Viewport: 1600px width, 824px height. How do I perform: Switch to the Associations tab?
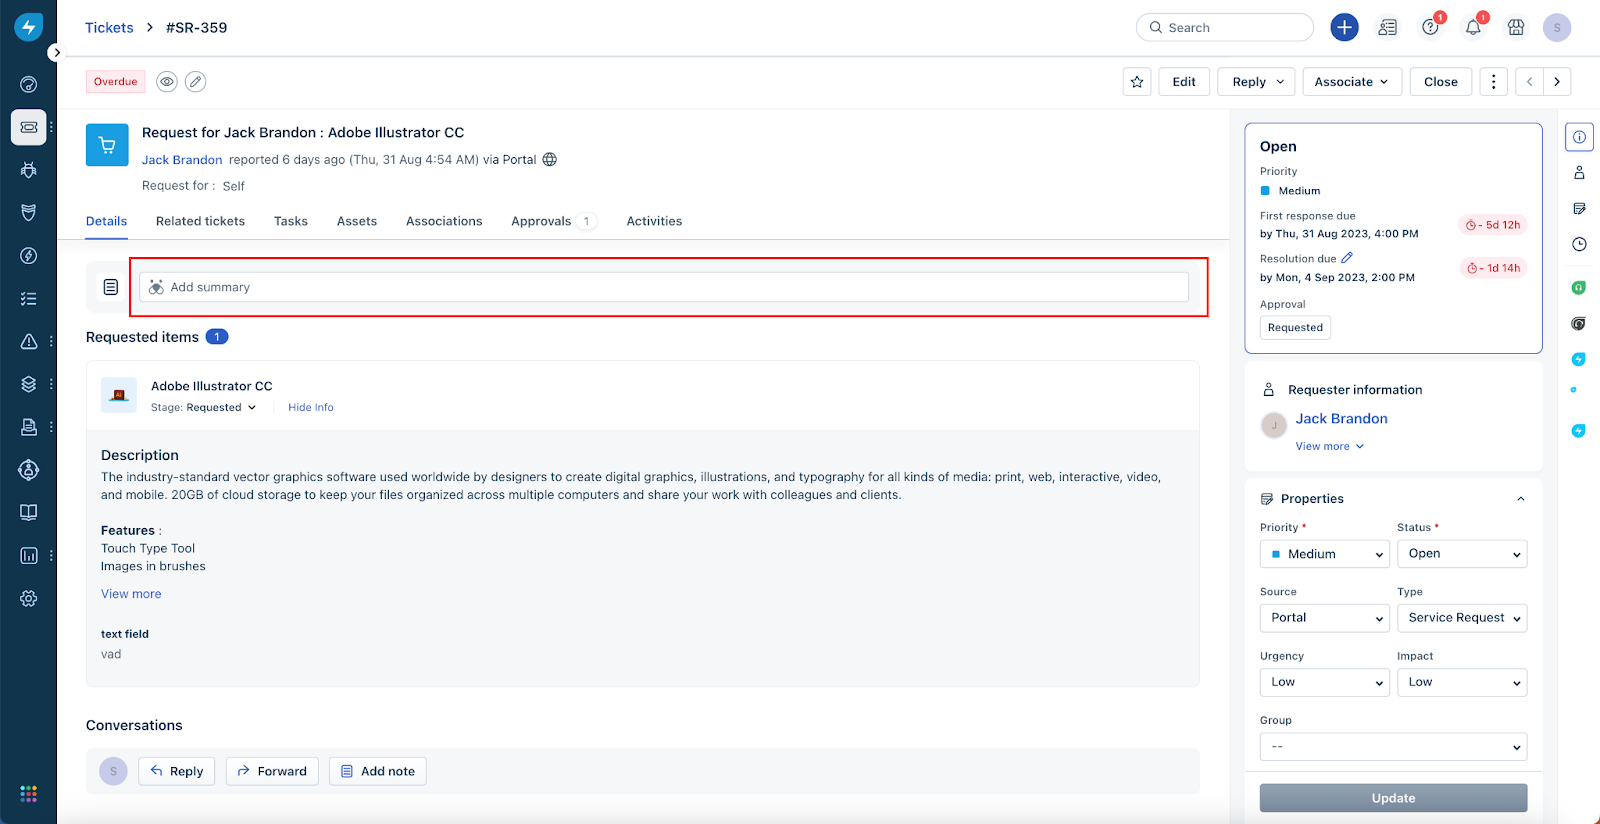point(444,221)
